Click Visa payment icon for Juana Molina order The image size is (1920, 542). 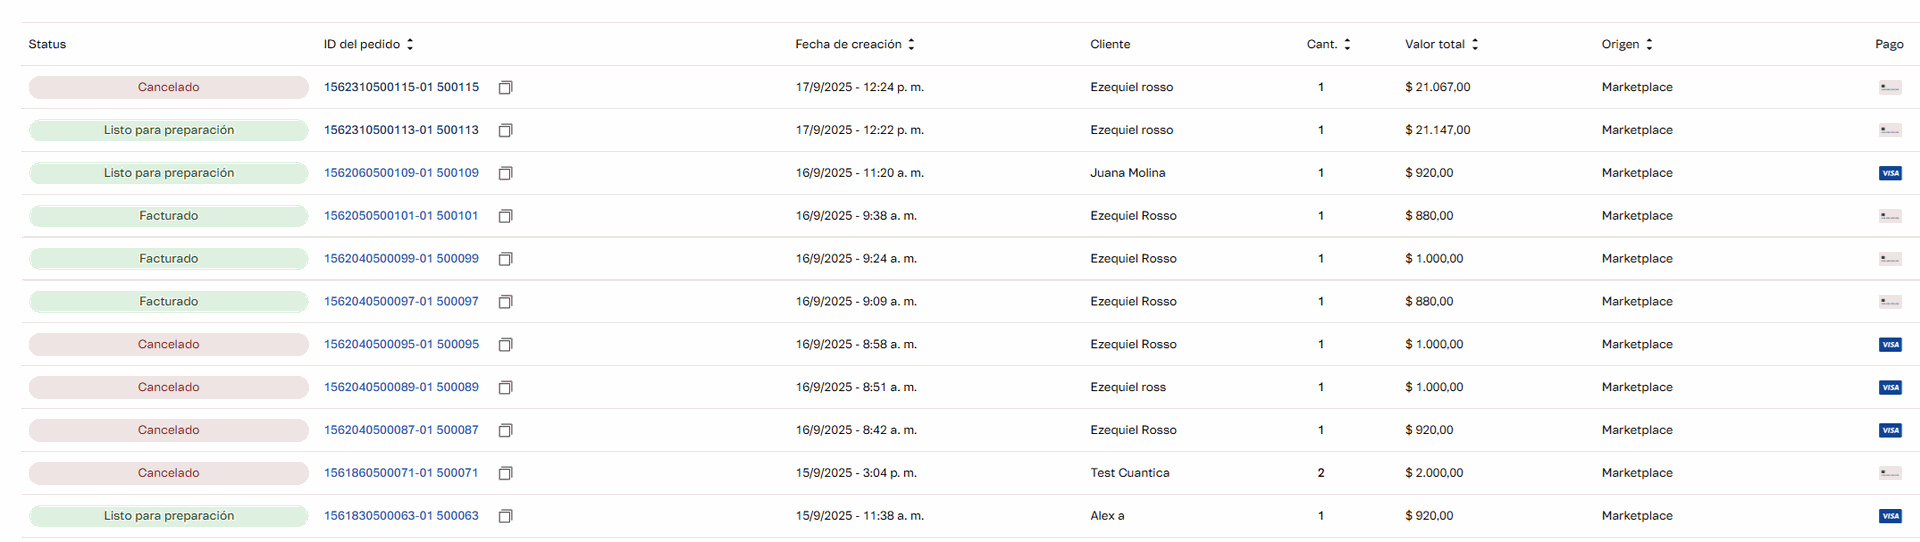(x=1889, y=173)
